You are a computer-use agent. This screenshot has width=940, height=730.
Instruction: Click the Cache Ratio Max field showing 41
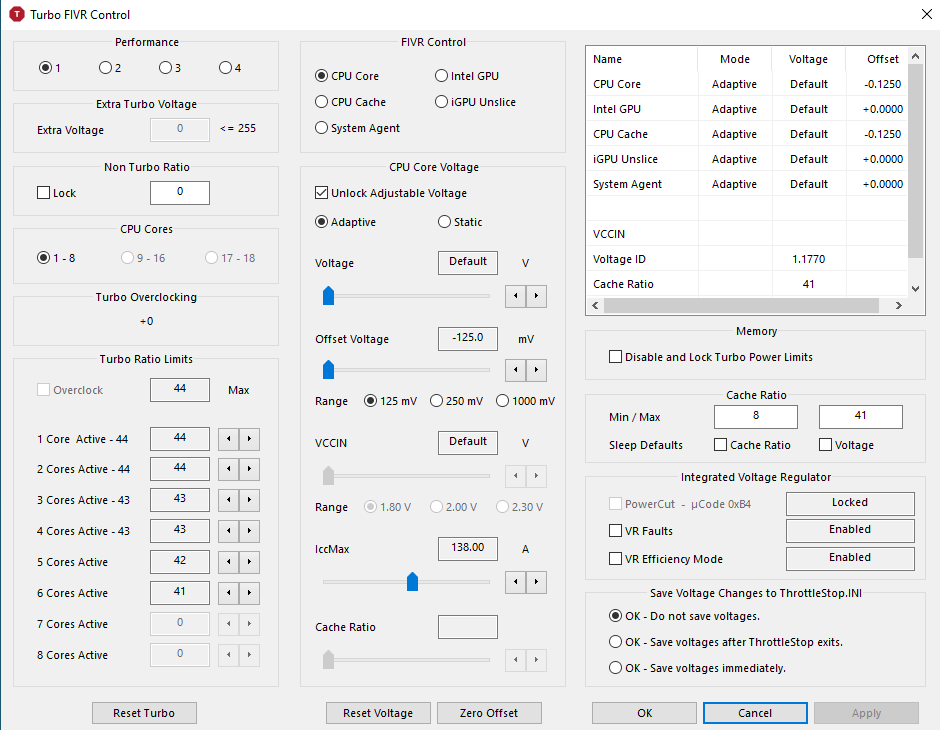[x=861, y=417]
